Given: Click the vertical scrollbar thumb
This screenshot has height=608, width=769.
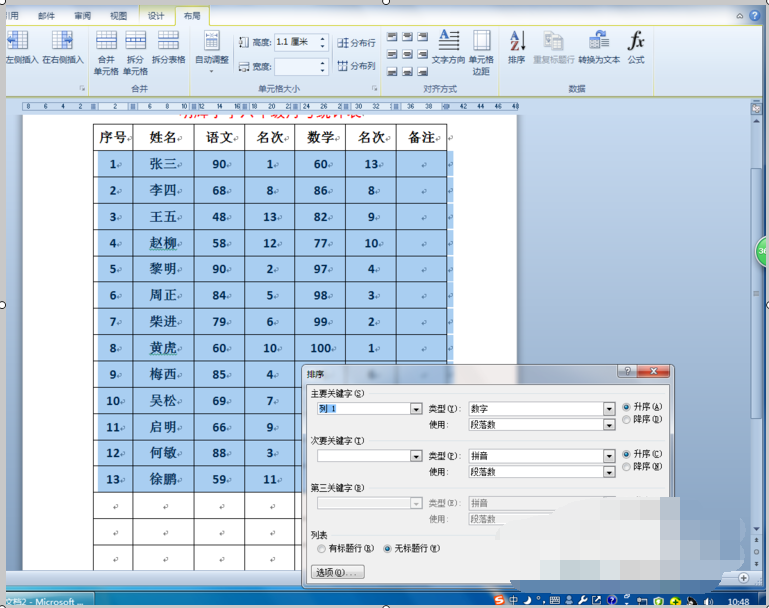Looking at the screenshot, I should click(x=756, y=292).
